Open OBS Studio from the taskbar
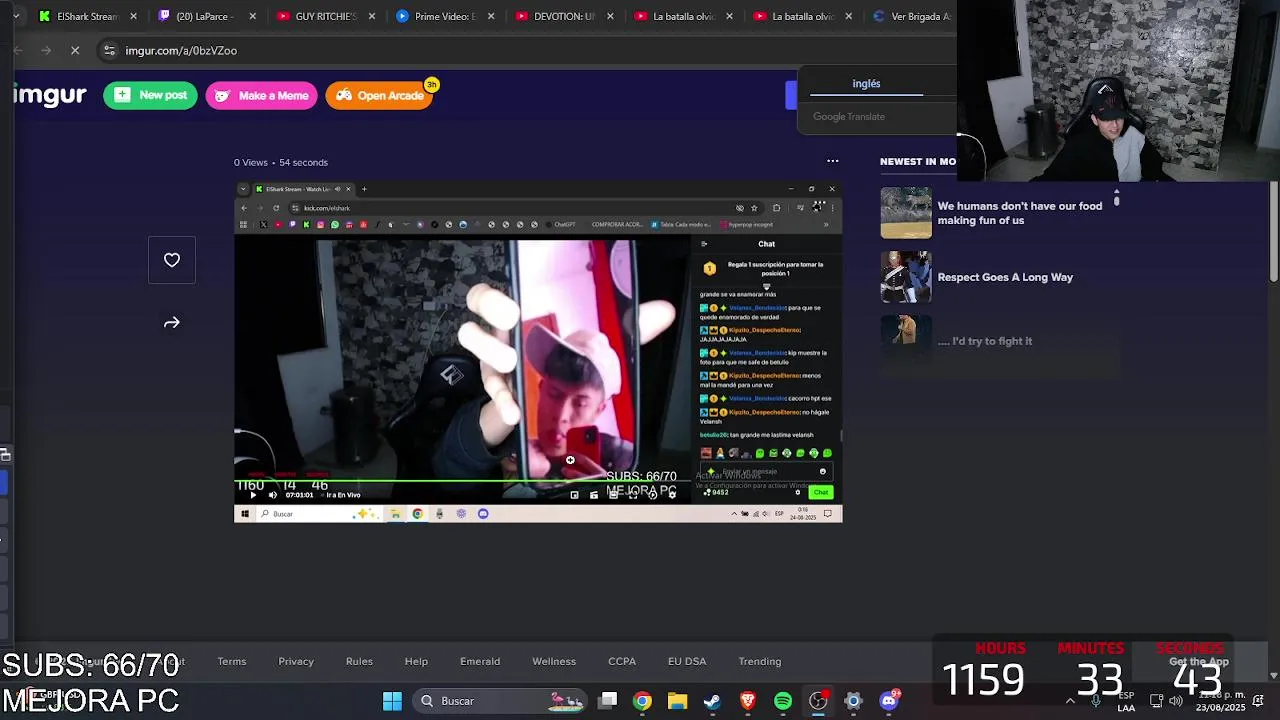1280x720 pixels. (x=818, y=701)
